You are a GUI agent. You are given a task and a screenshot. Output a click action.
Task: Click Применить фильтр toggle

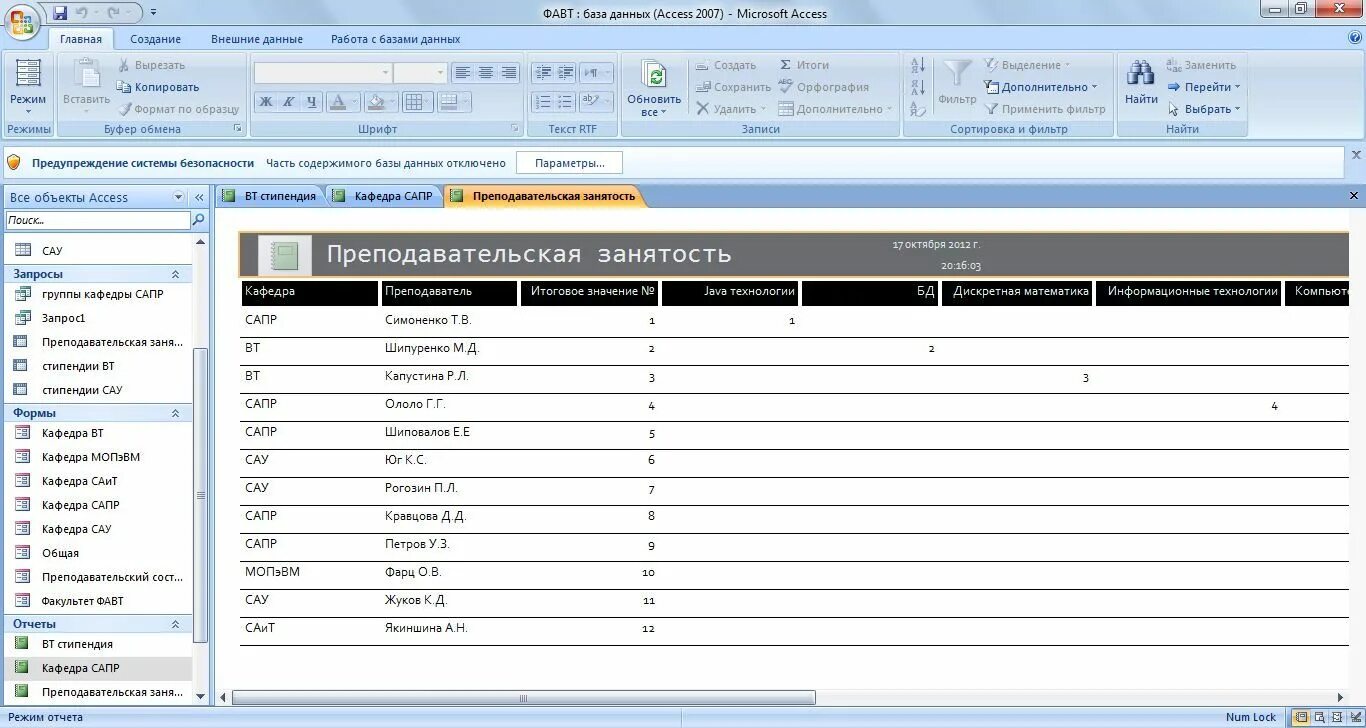click(1045, 109)
